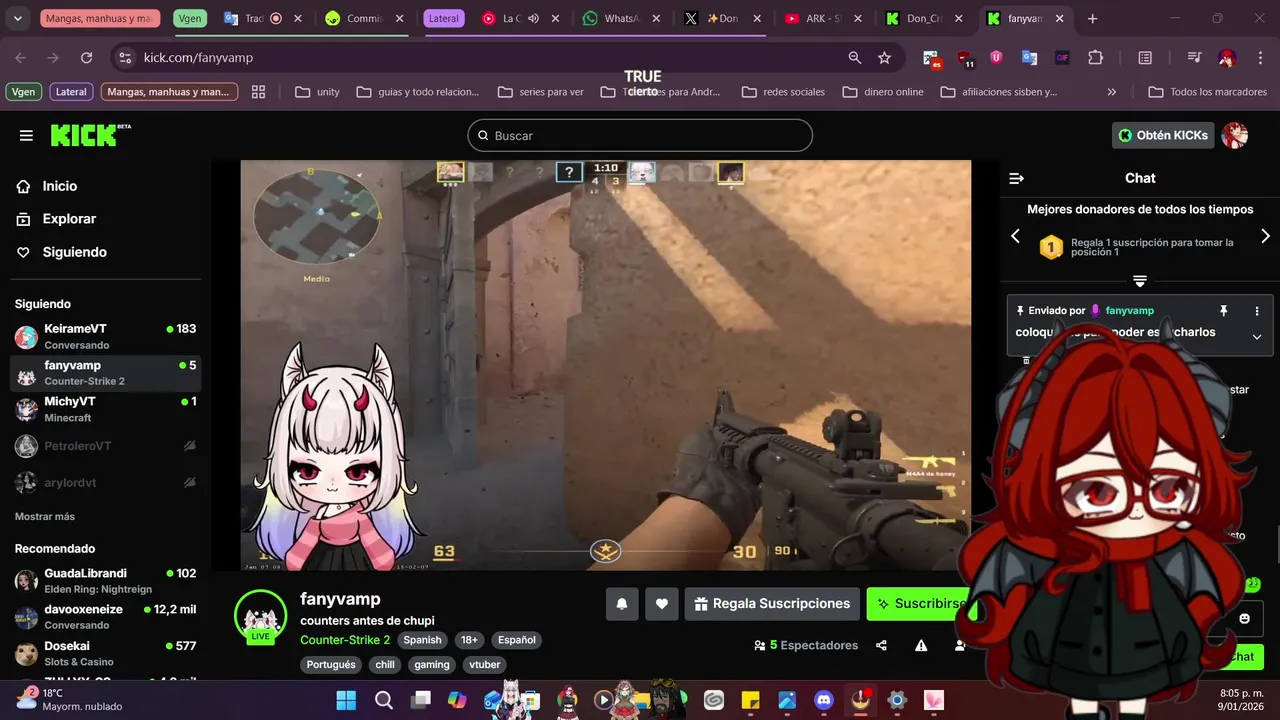The image size is (1280, 720).
Task: Switch to the Mangas, manhuas tab group
Action: (x=100, y=18)
